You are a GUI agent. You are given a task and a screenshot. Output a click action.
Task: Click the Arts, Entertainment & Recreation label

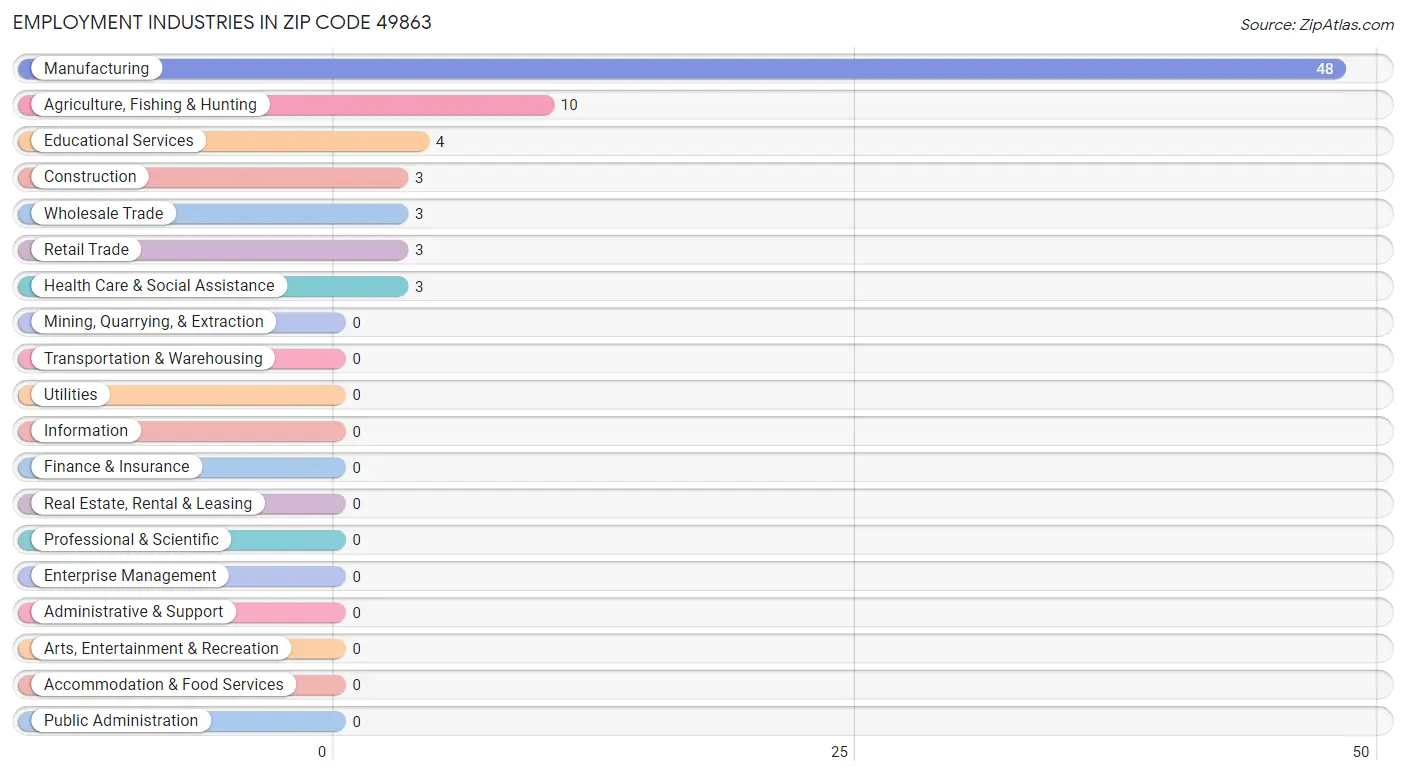[161, 648]
